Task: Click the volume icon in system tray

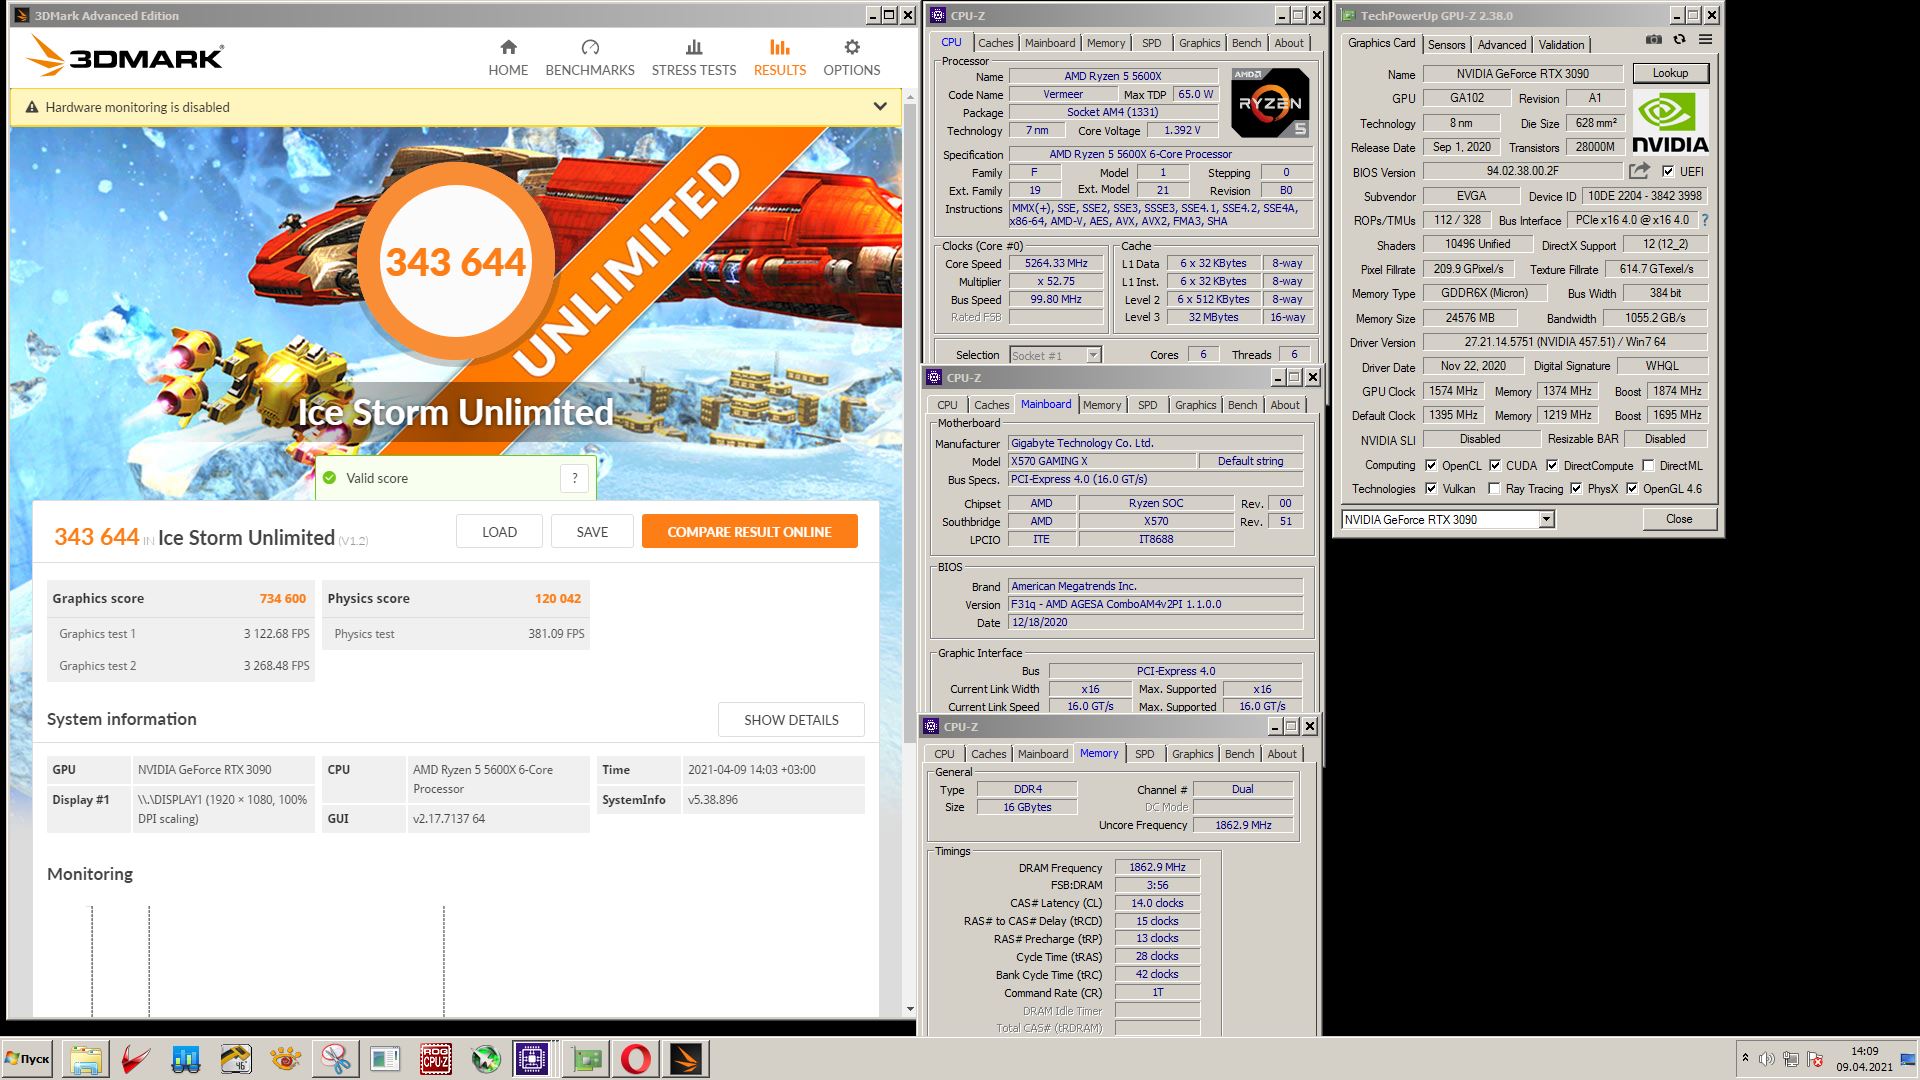Action: (1766, 1059)
